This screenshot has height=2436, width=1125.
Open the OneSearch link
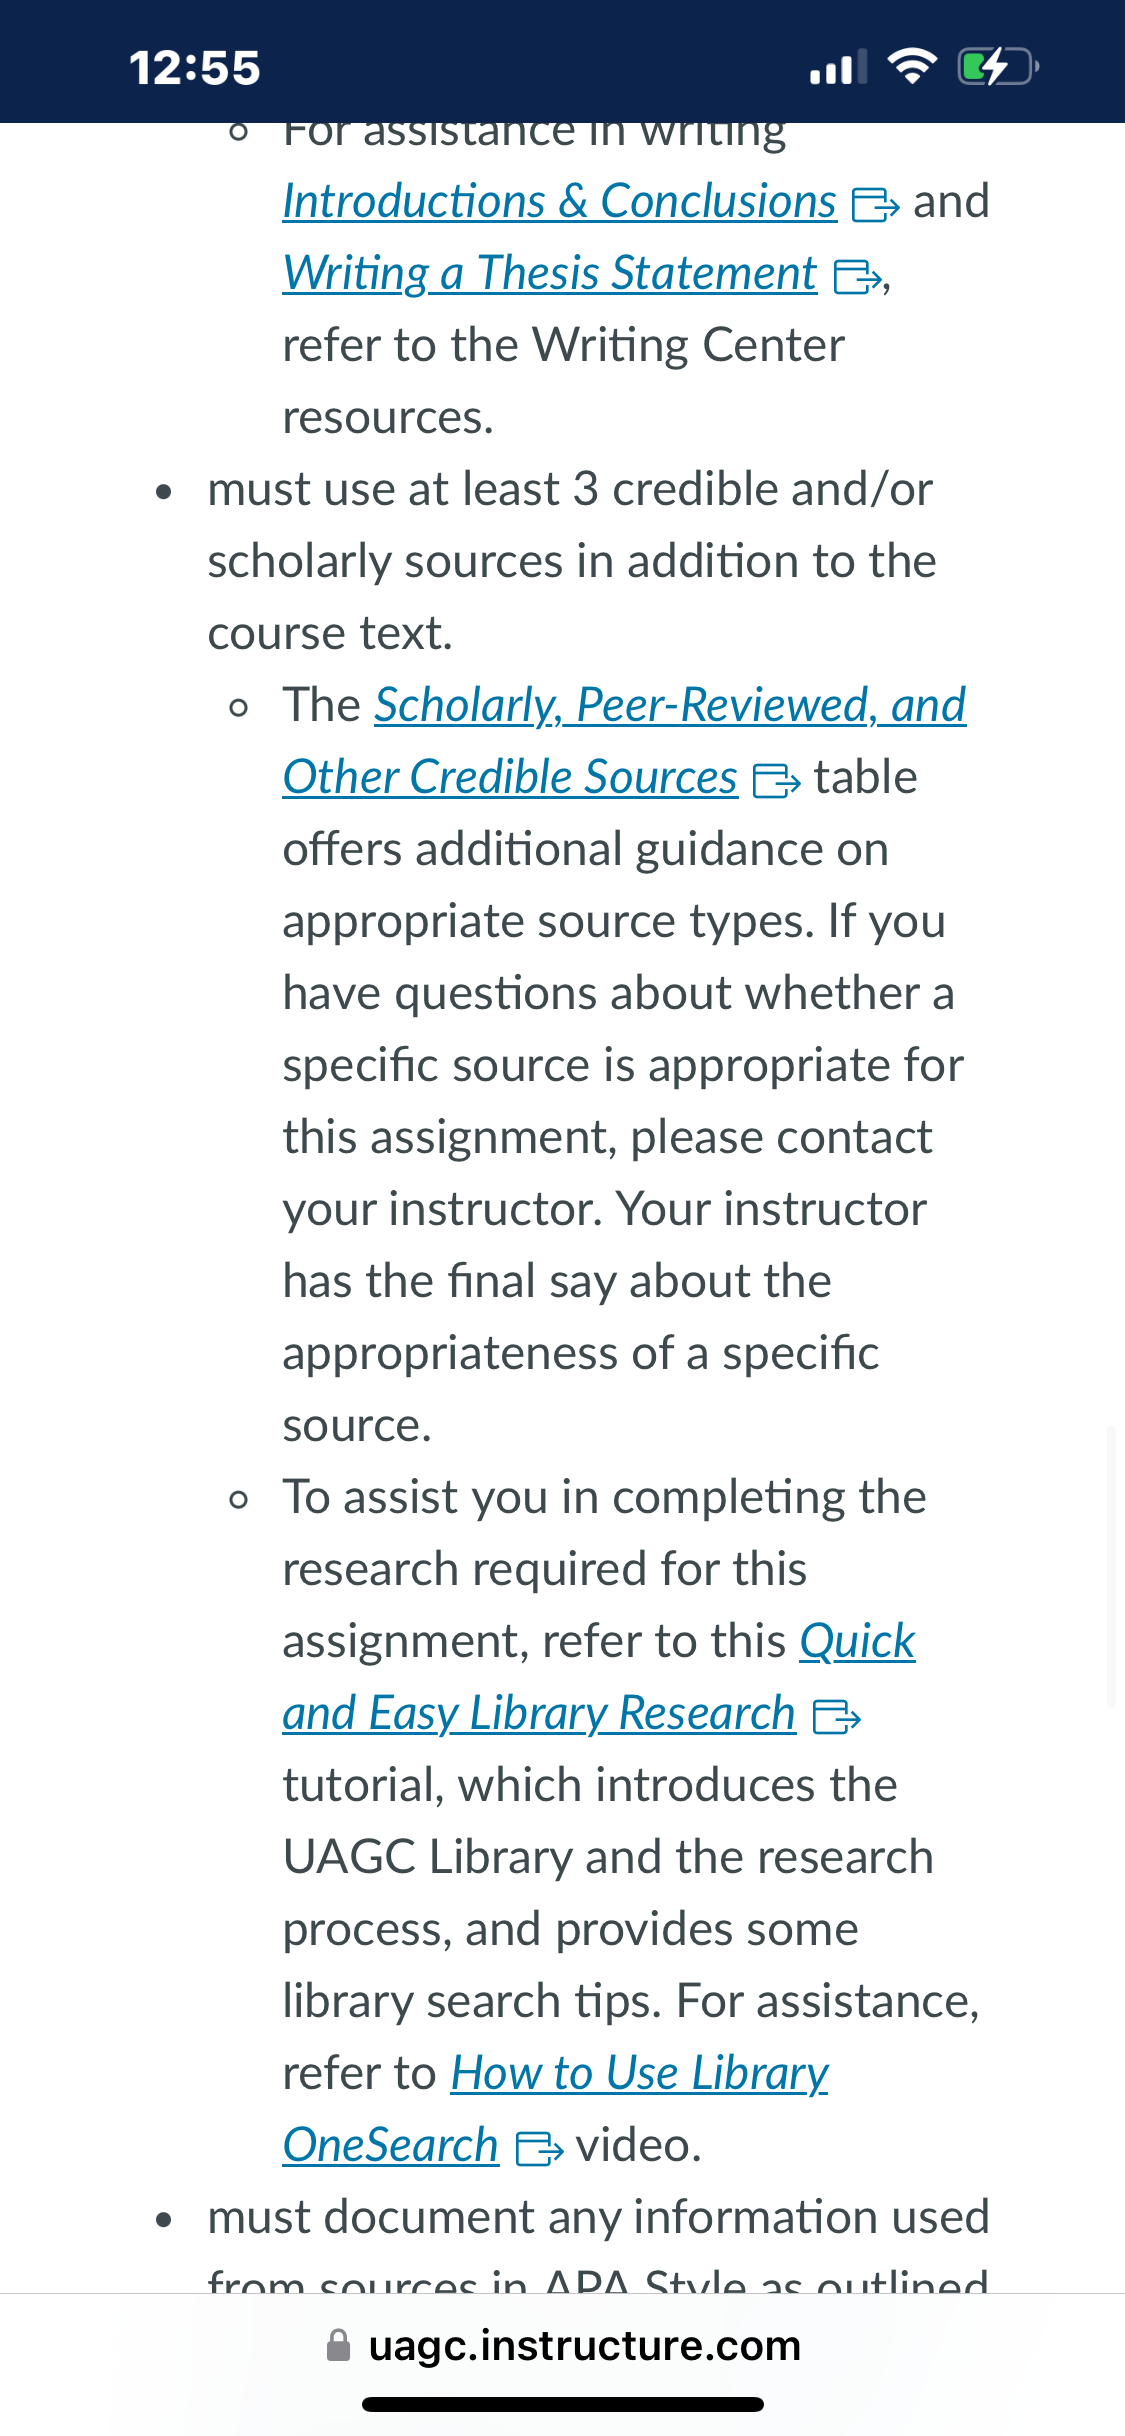[390, 2146]
